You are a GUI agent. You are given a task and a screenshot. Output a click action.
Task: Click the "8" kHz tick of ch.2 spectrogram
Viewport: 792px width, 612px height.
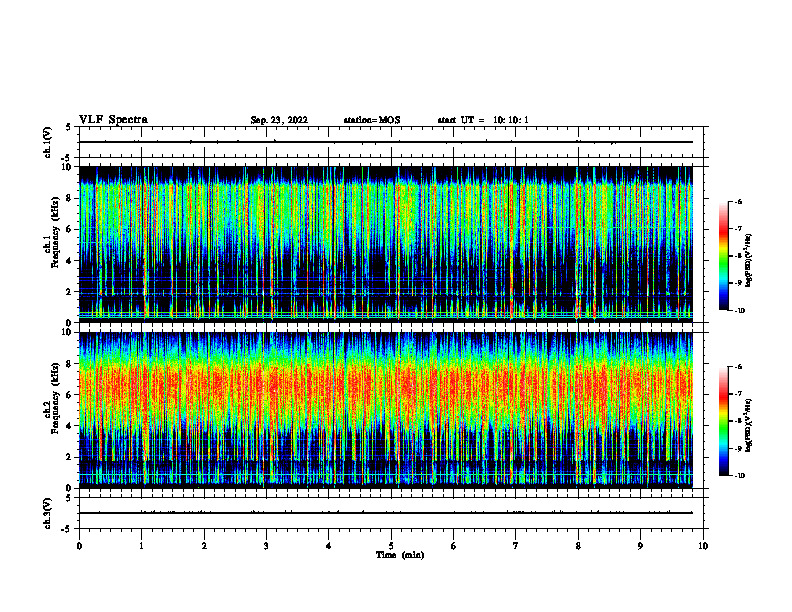pos(70,364)
